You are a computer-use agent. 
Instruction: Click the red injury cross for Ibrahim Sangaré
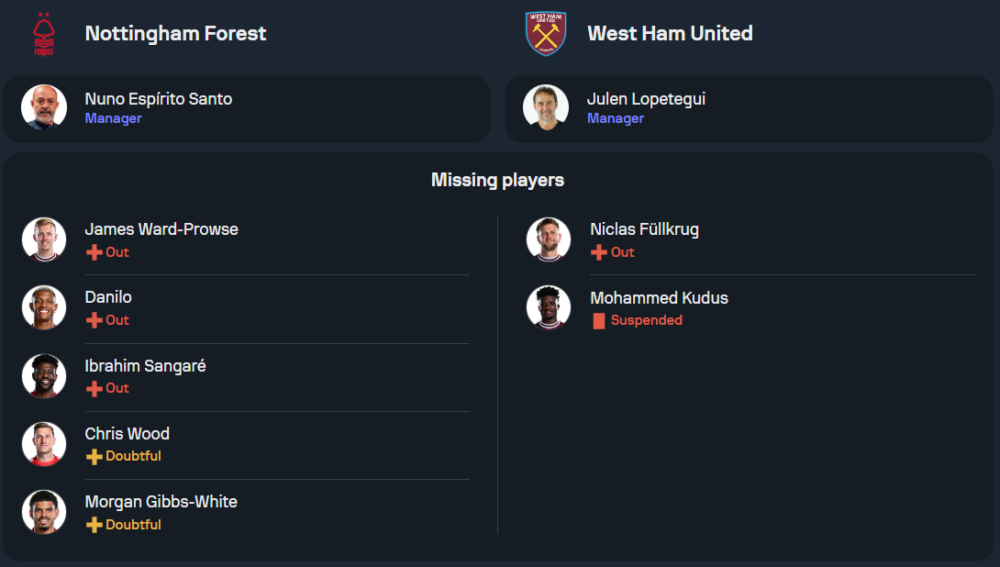94,388
